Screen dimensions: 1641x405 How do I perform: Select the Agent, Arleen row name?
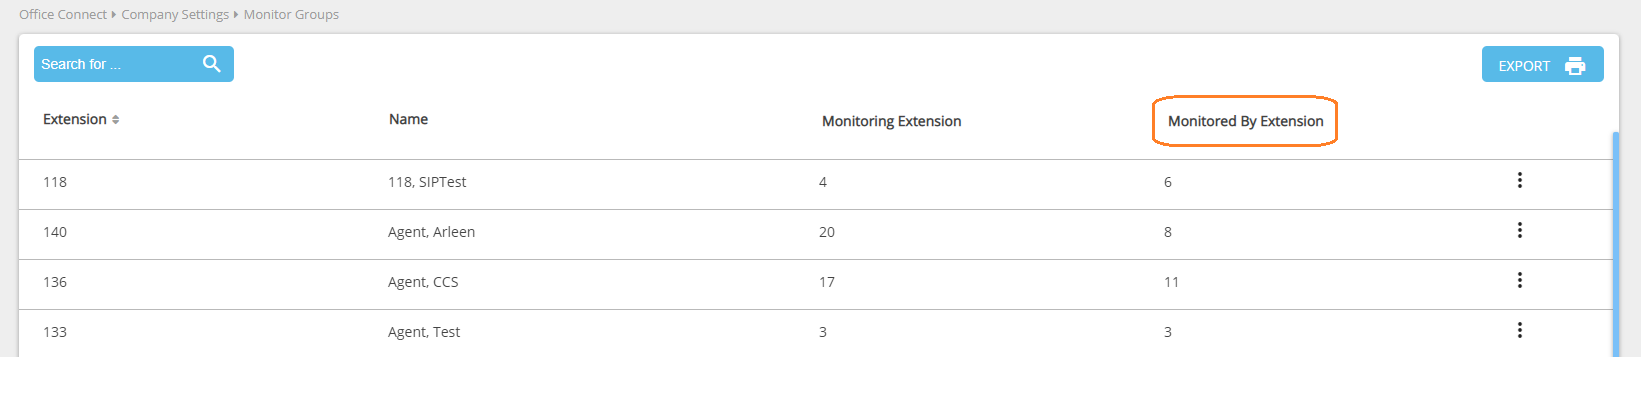click(x=431, y=232)
